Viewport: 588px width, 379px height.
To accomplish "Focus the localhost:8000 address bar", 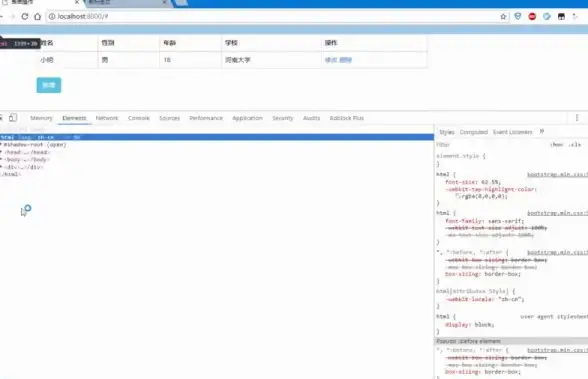I will pyautogui.click(x=278, y=16).
